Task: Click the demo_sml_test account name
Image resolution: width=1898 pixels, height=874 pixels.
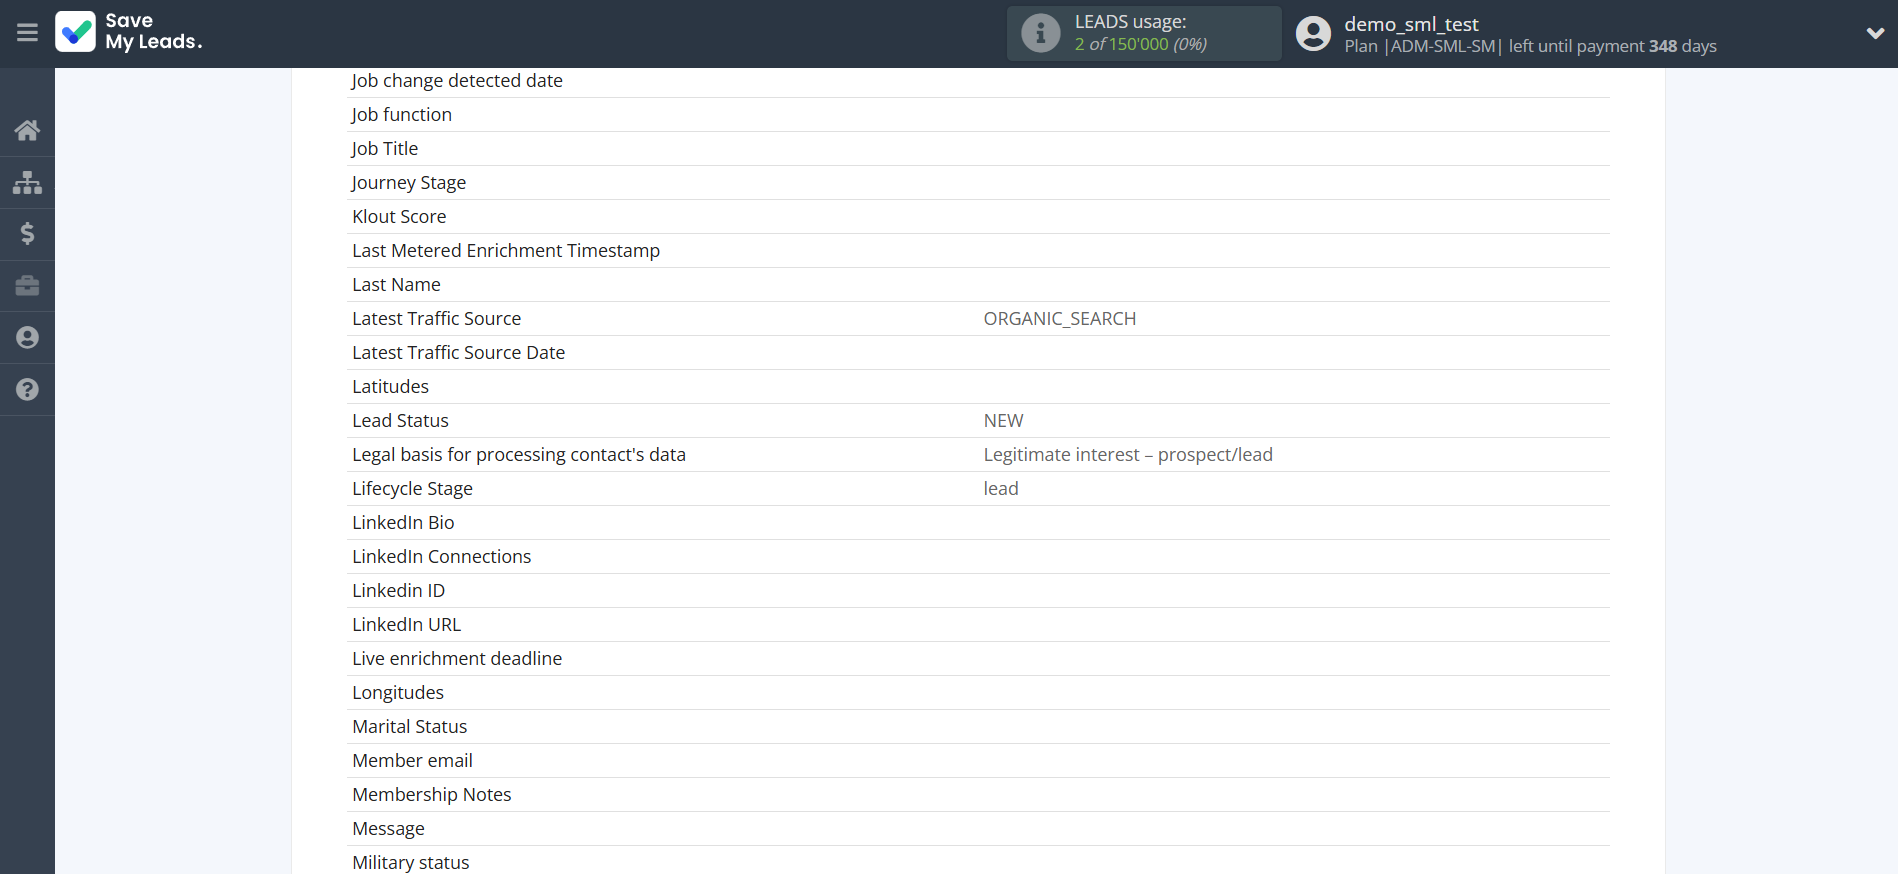Action: tap(1410, 24)
